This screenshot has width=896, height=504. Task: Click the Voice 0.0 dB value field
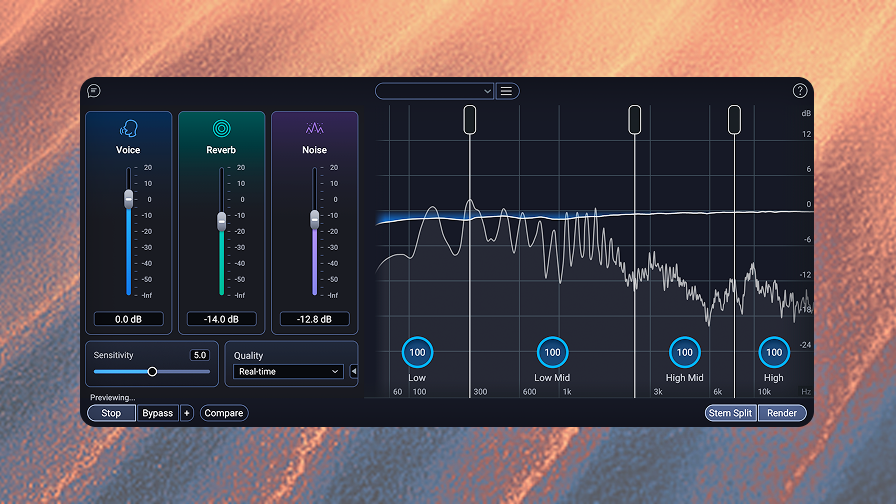pos(129,319)
